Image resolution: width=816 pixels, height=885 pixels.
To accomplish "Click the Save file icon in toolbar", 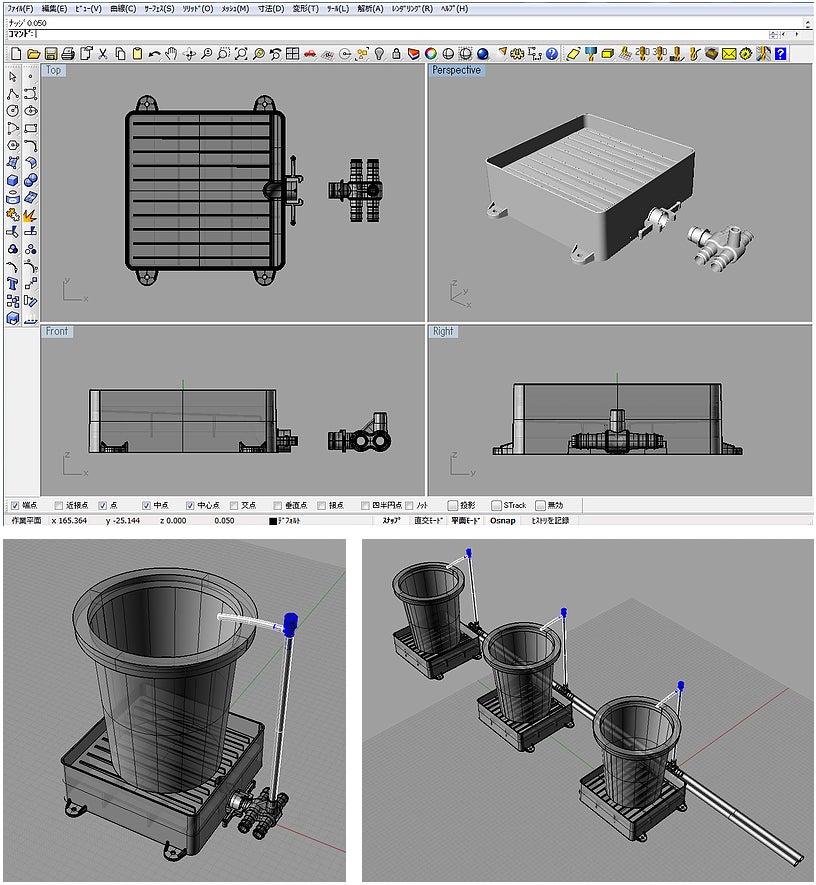I will [50, 53].
